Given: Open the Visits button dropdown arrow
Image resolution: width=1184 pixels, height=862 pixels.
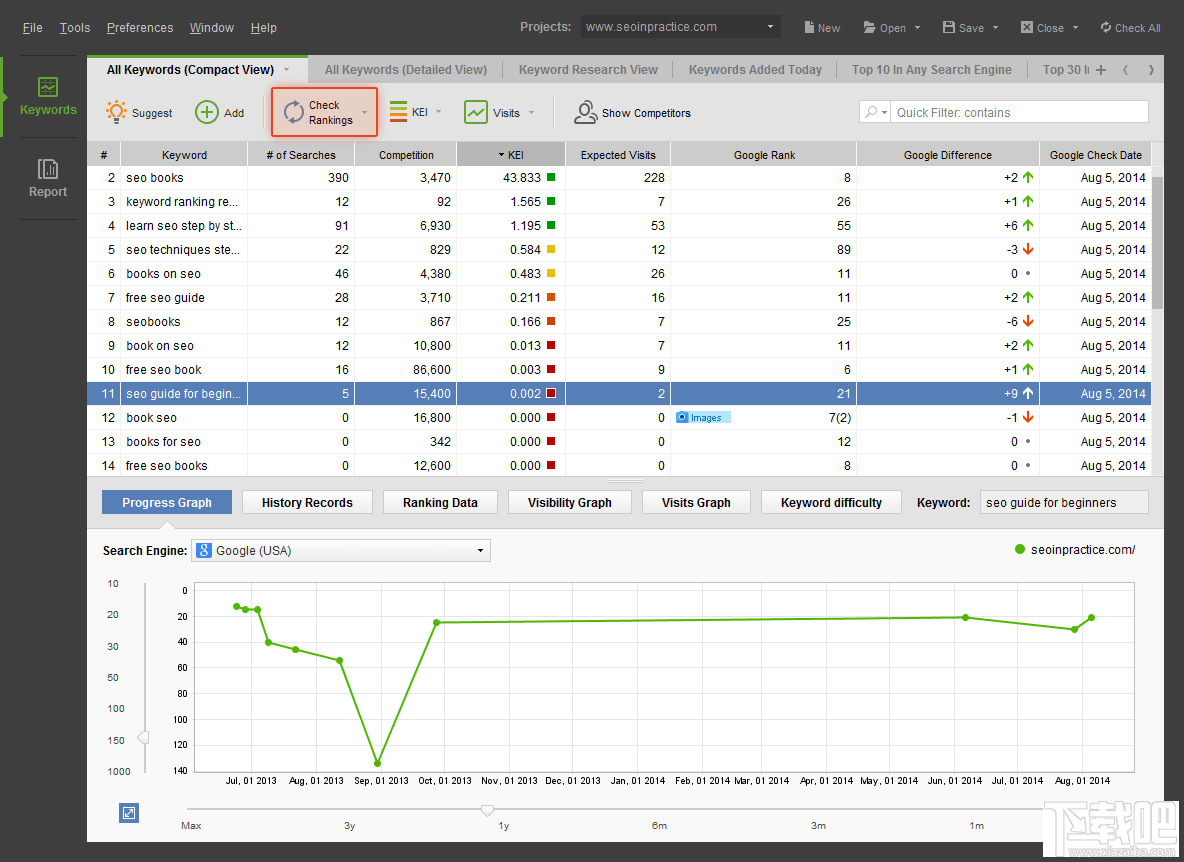Looking at the screenshot, I should 532,112.
